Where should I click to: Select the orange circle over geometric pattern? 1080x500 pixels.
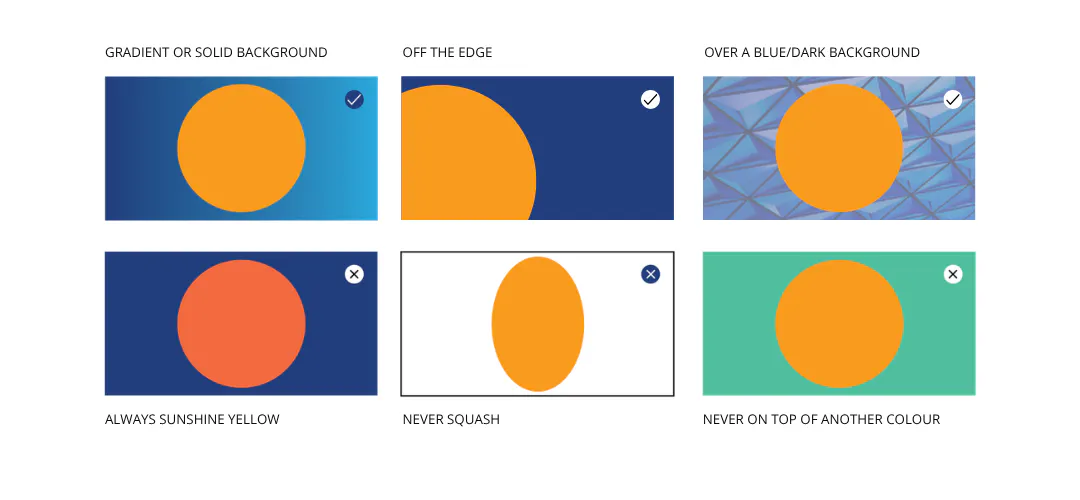[839, 148]
